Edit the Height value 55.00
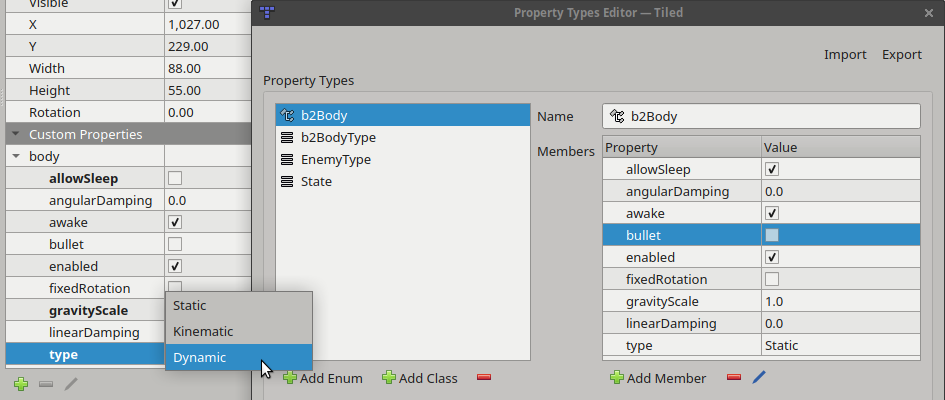This screenshot has width=945, height=400. (207, 90)
